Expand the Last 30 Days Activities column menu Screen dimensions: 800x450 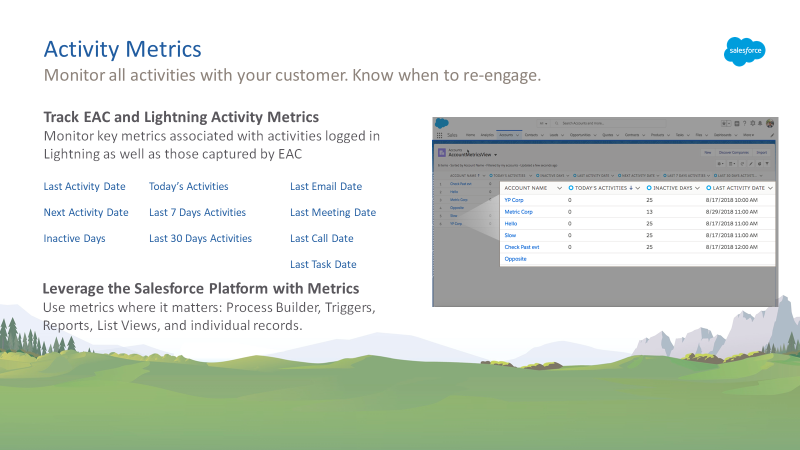coord(761,176)
